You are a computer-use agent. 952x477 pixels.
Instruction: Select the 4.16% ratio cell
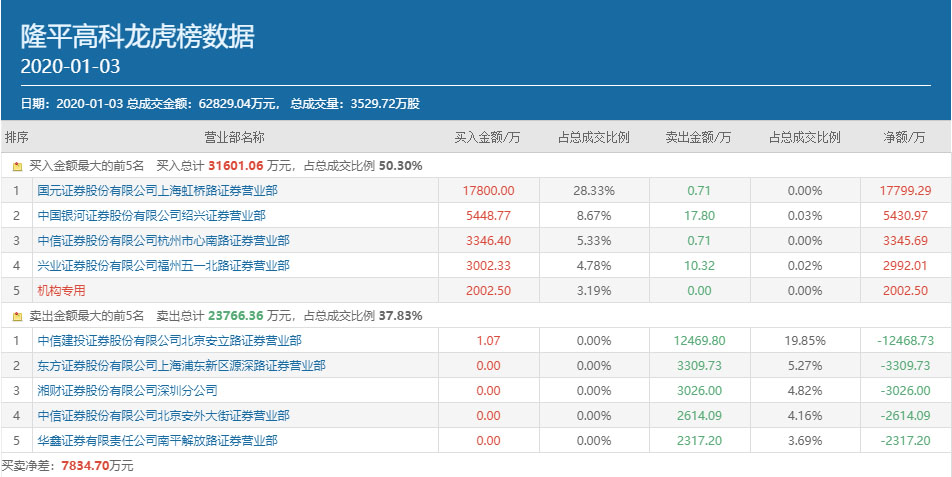[x=804, y=416]
